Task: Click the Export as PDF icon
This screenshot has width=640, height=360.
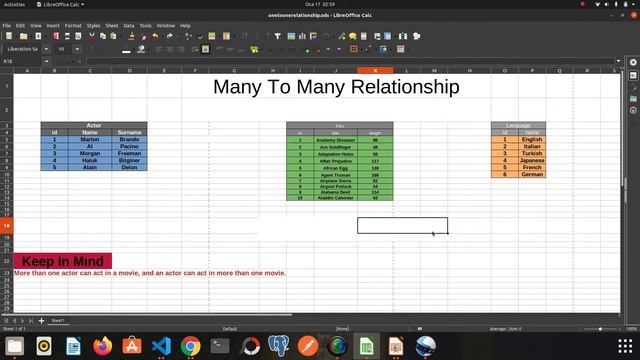Action: pyautogui.click(x=56, y=36)
